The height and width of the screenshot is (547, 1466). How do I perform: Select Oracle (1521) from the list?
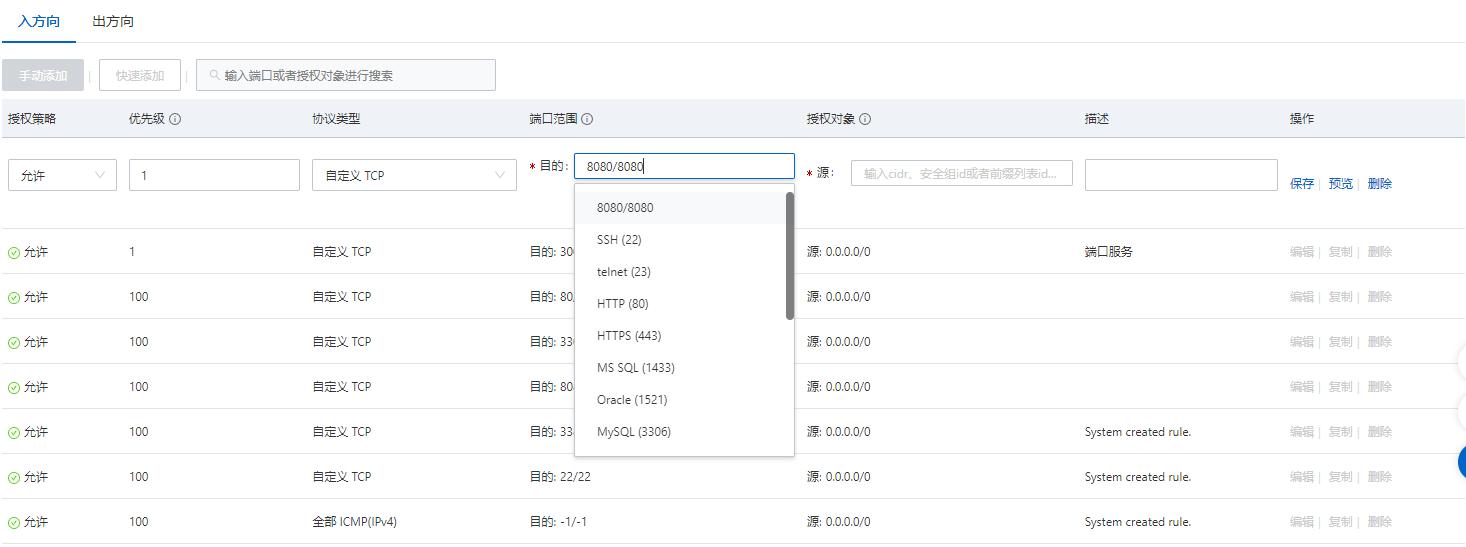[680, 400]
